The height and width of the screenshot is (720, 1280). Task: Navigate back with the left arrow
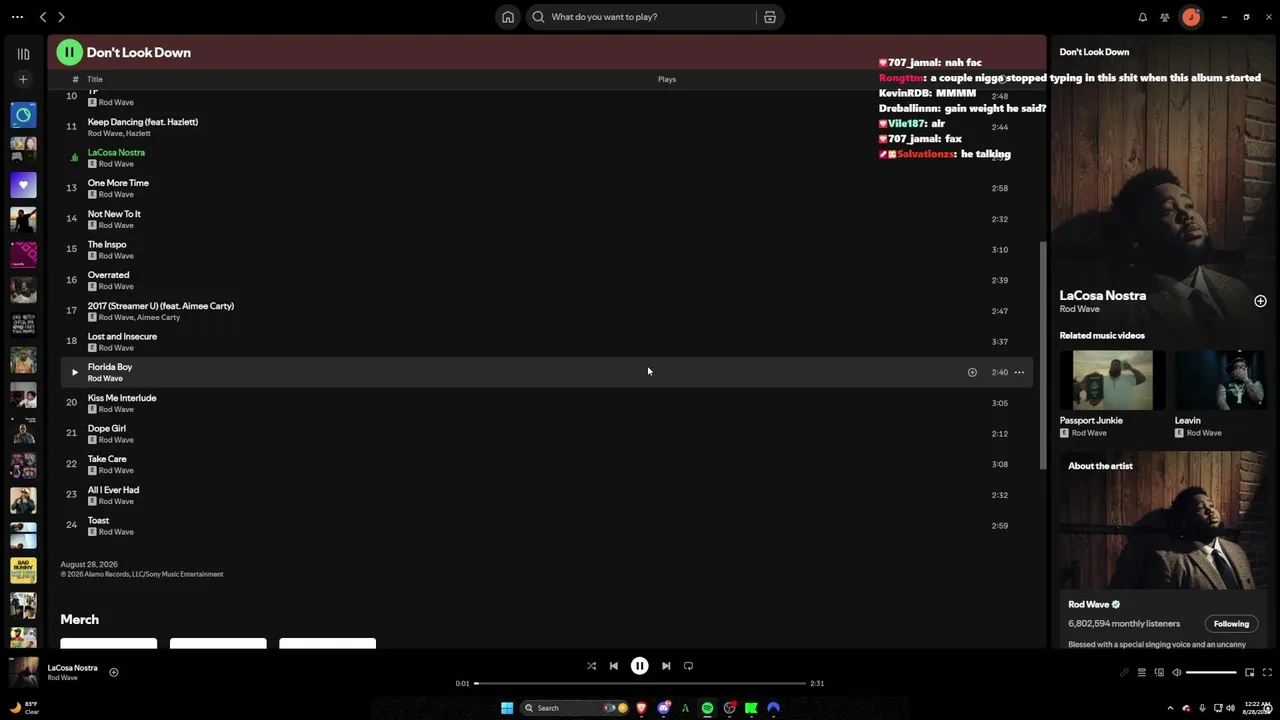click(43, 17)
